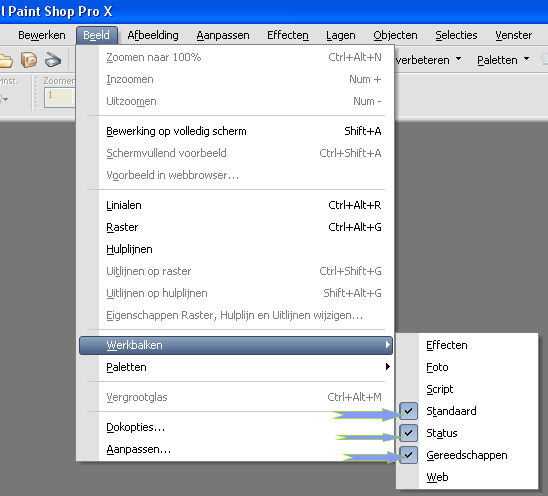548x496 pixels.
Task: Toggle Linialen display
Action: 236,205
